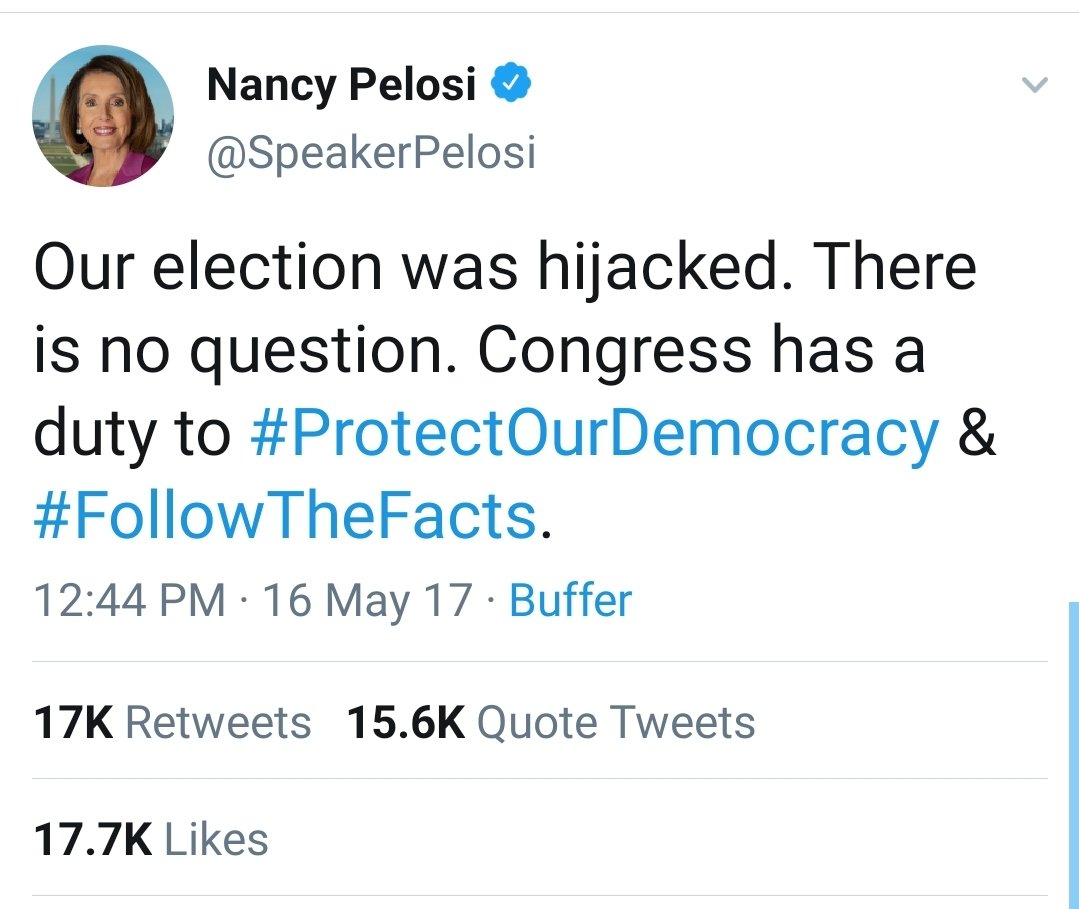This screenshot has width=1079, height=909.
Task: Click the 12:44 PM timestamp
Action: pos(130,601)
